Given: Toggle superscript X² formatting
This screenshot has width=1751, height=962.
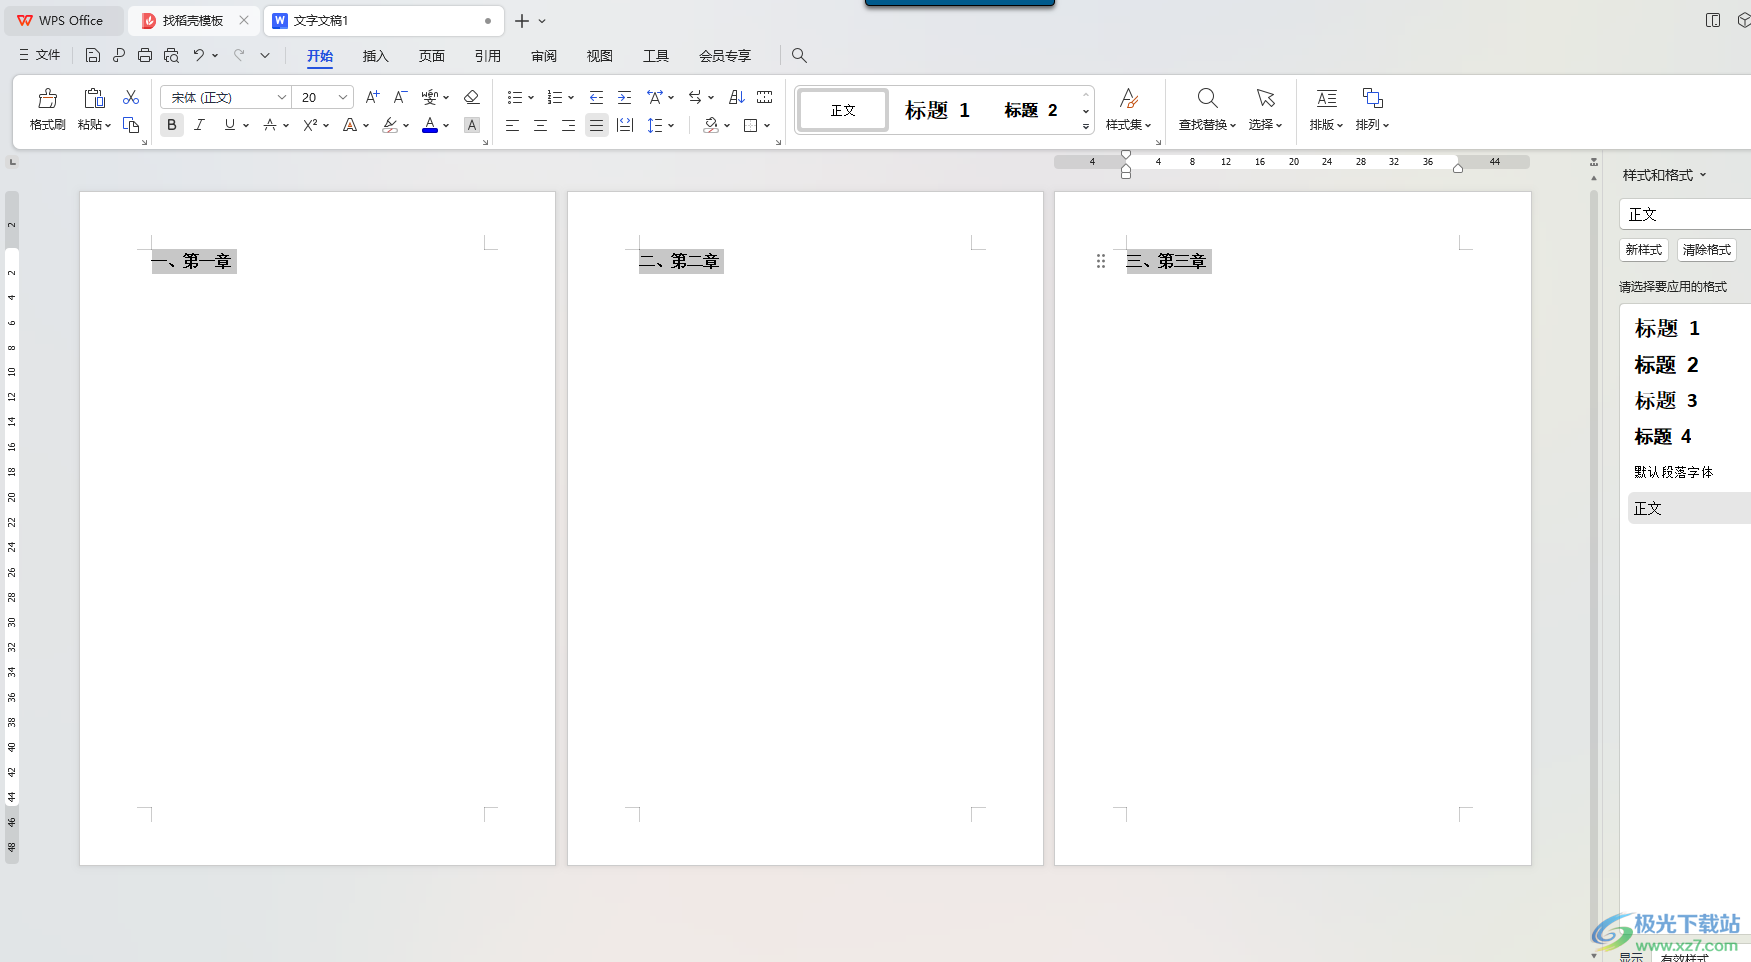Looking at the screenshot, I should [310, 125].
